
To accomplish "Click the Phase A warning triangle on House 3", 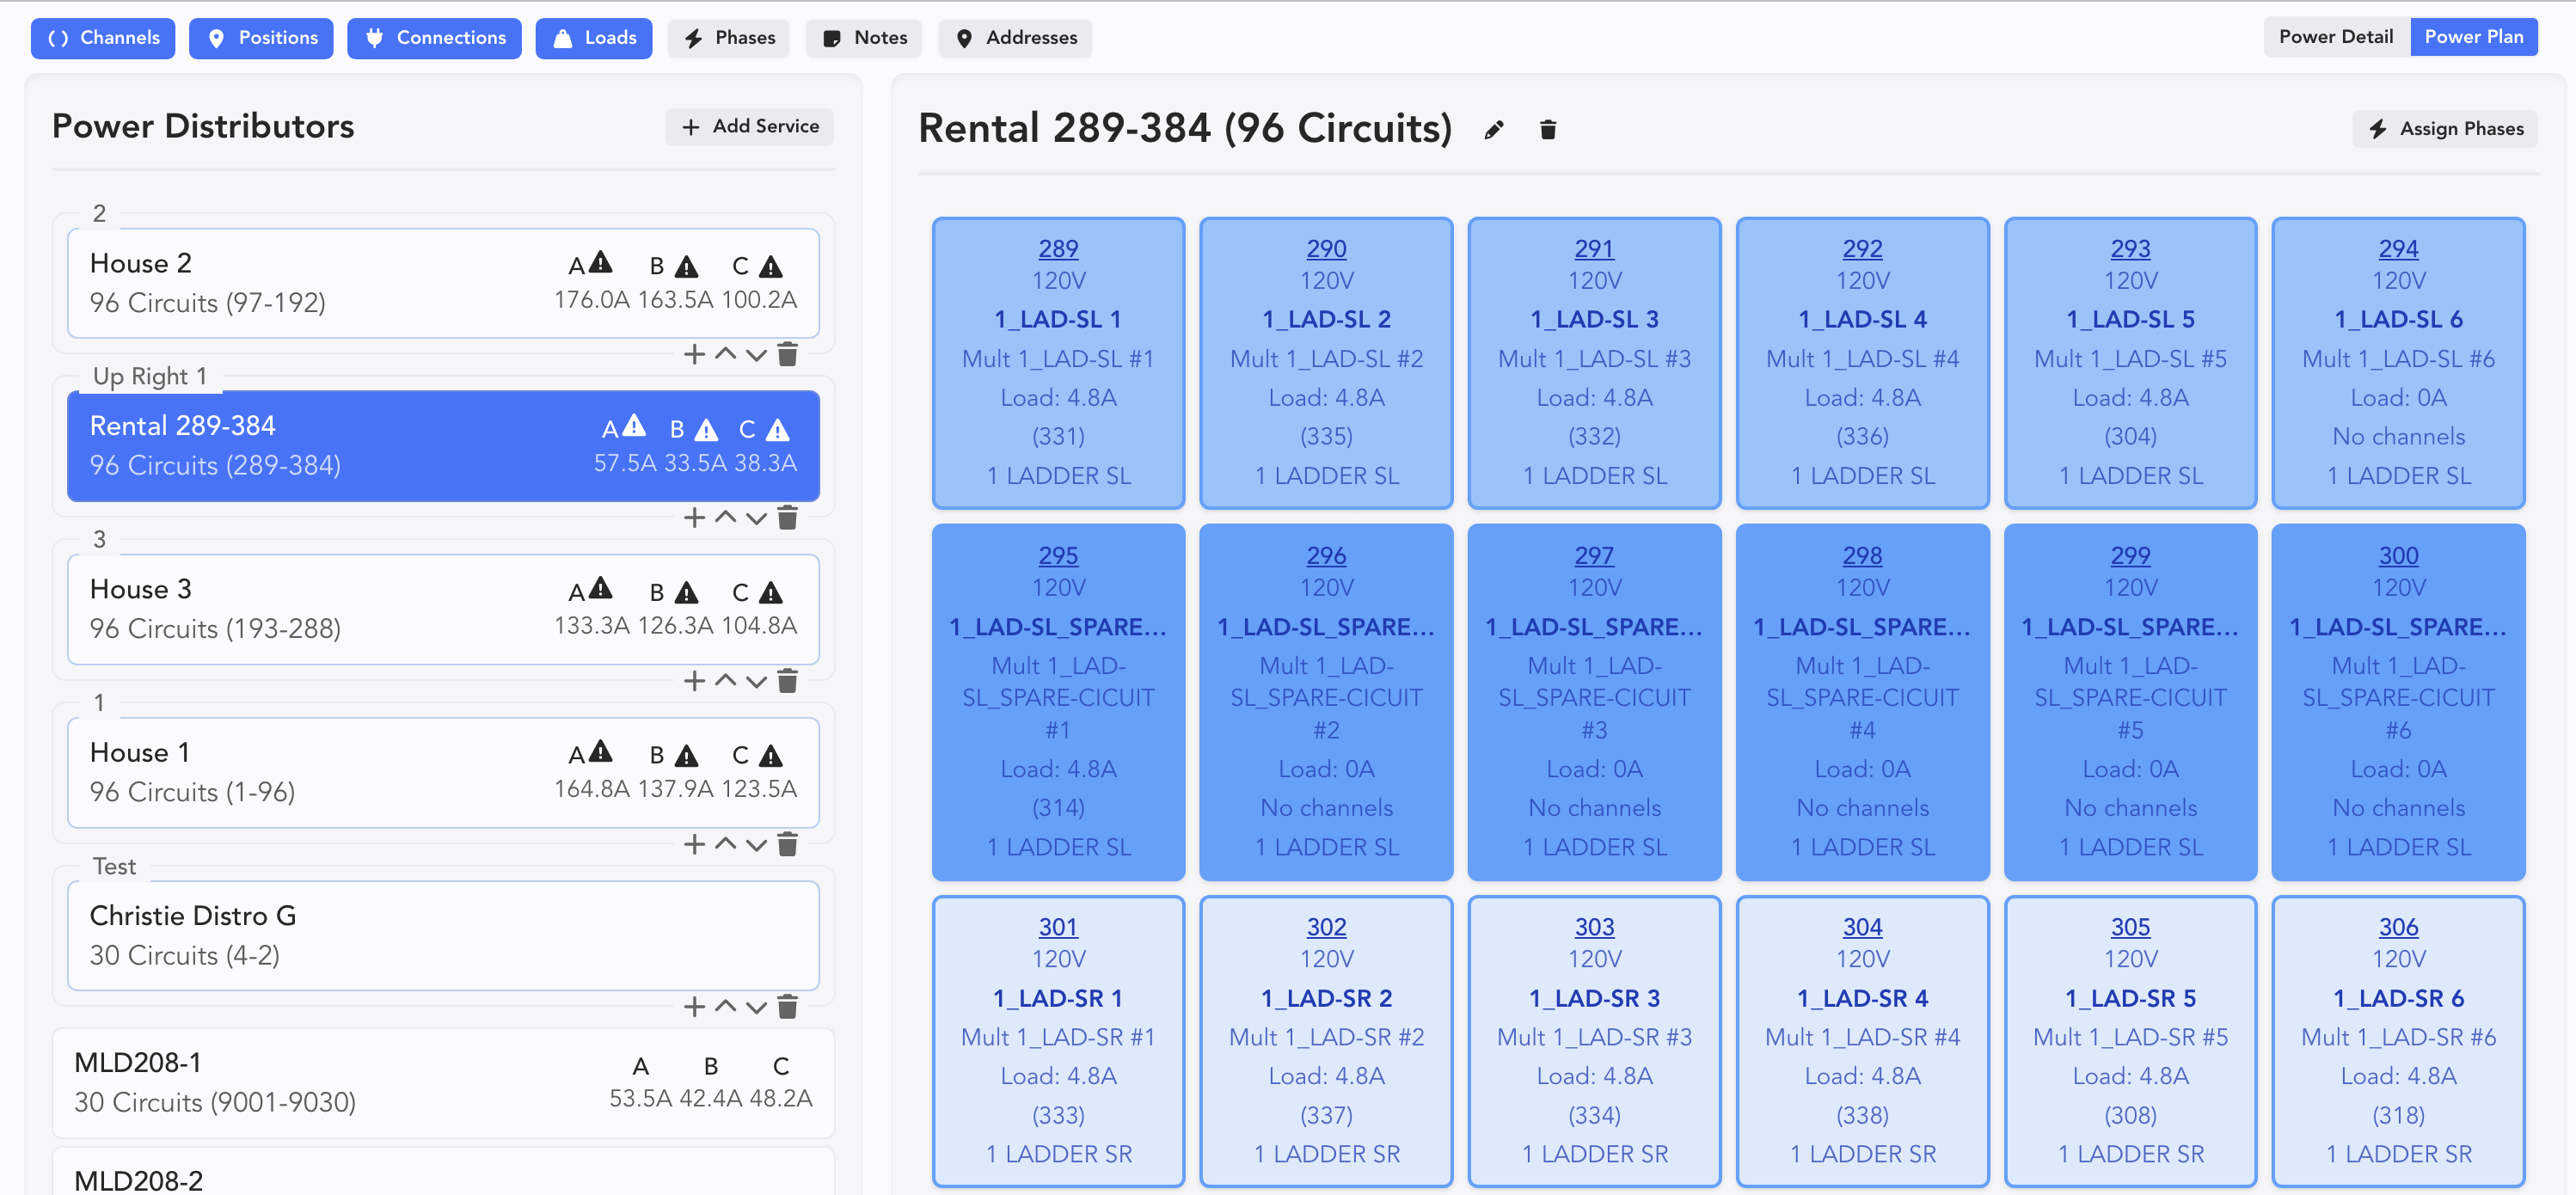I will point(600,588).
